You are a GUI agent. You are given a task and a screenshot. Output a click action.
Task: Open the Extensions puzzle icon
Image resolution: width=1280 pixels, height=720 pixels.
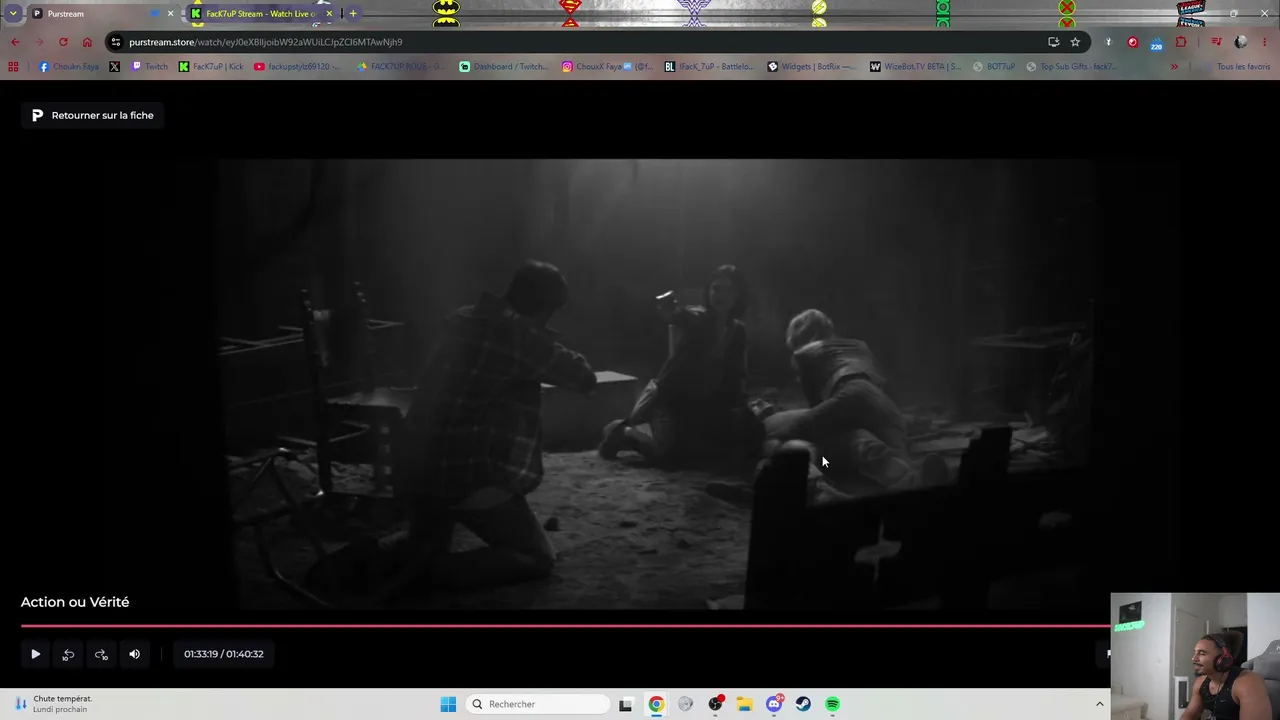coord(1181,42)
